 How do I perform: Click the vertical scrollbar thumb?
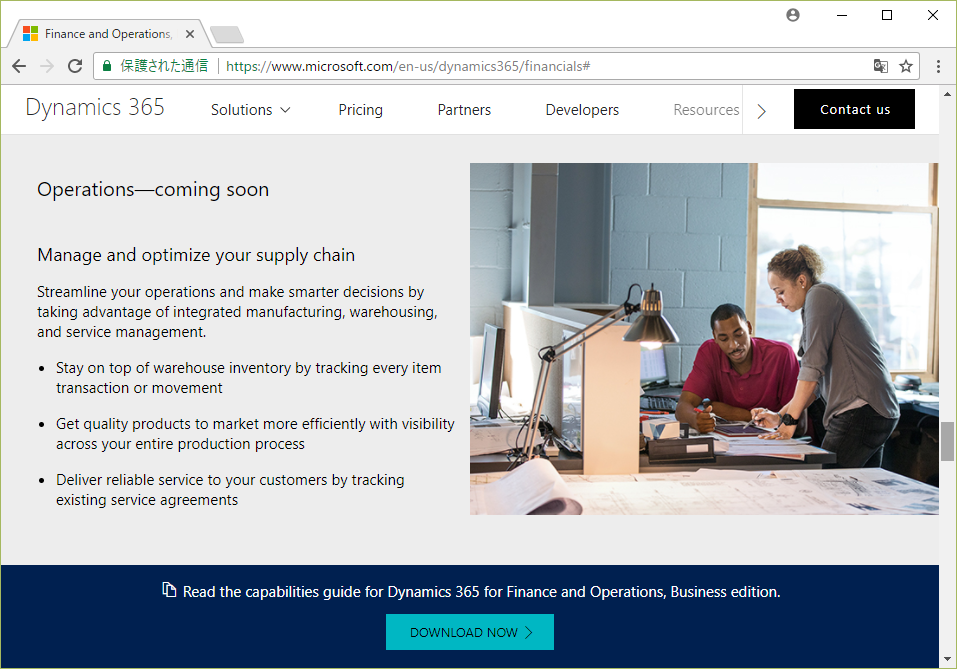pos(947,441)
